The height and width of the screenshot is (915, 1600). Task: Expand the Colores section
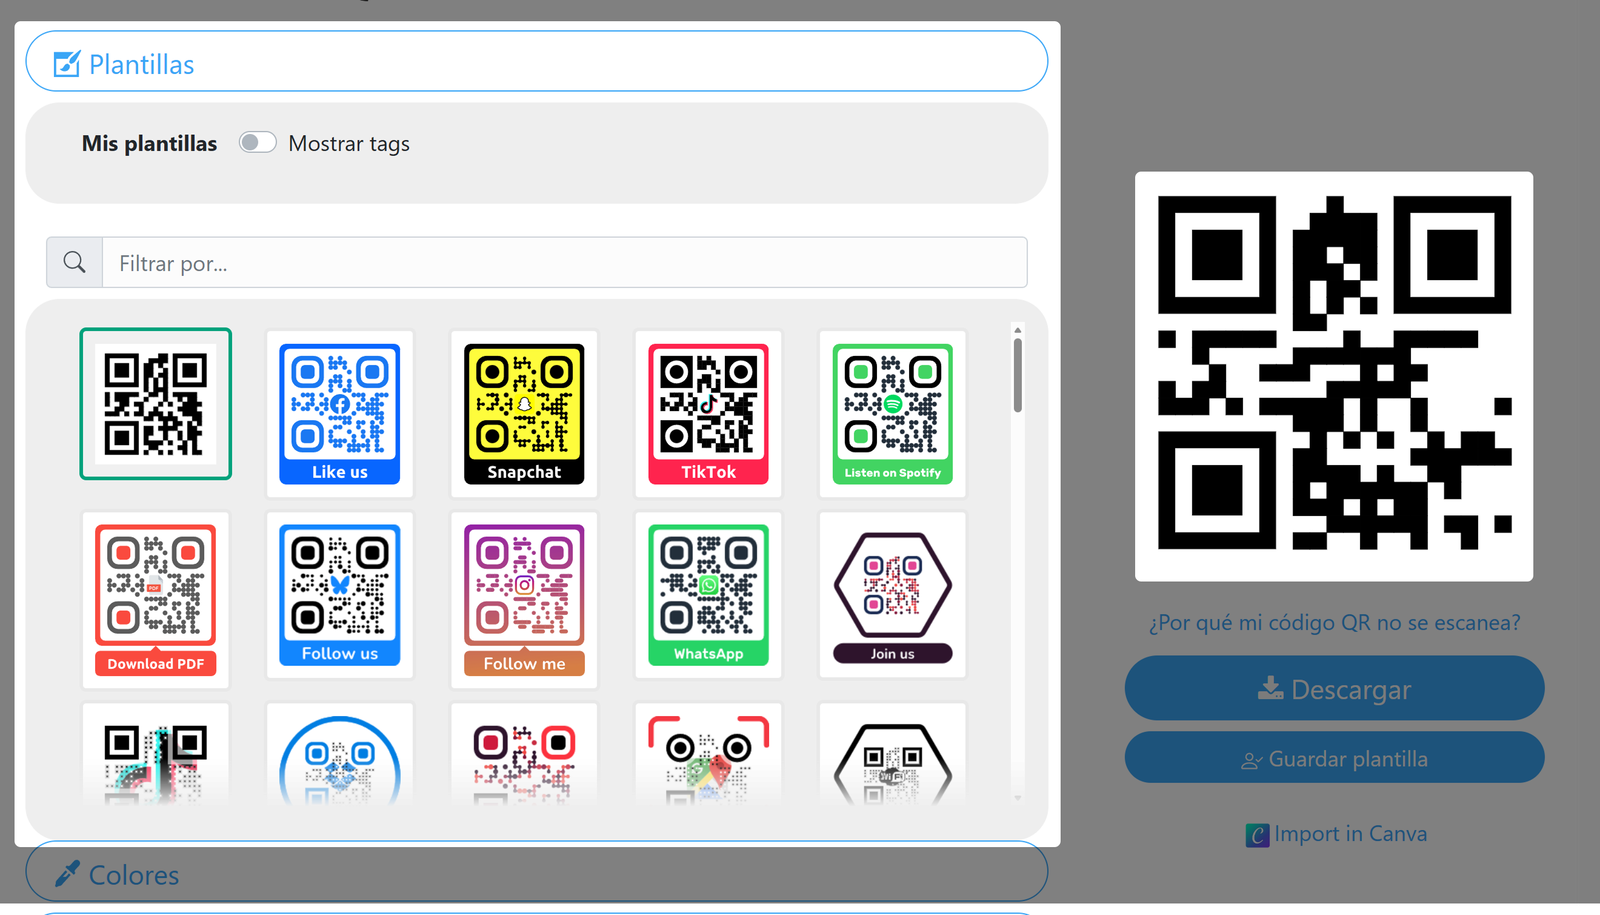pyautogui.click(x=537, y=872)
